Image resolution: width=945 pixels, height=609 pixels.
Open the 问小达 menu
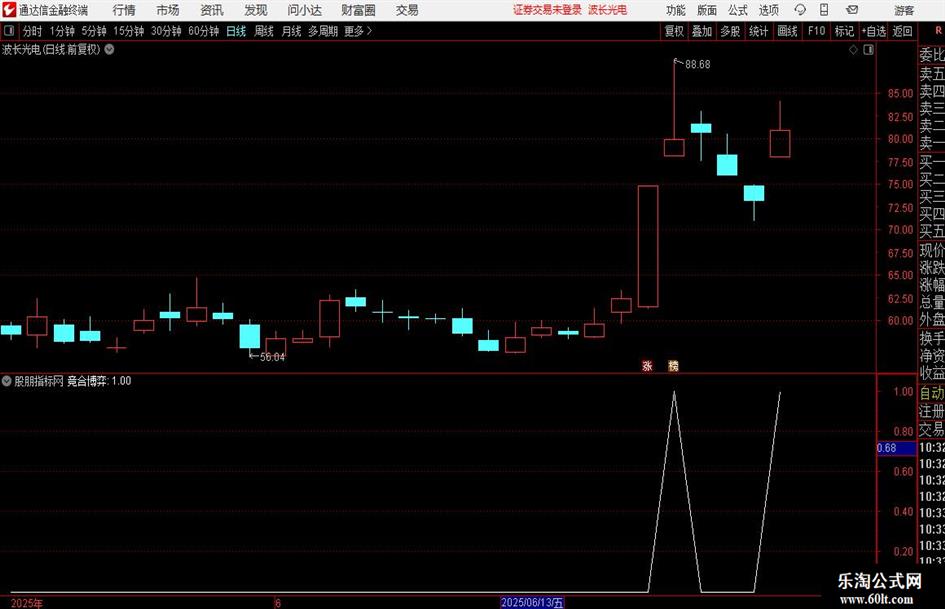tap(304, 10)
